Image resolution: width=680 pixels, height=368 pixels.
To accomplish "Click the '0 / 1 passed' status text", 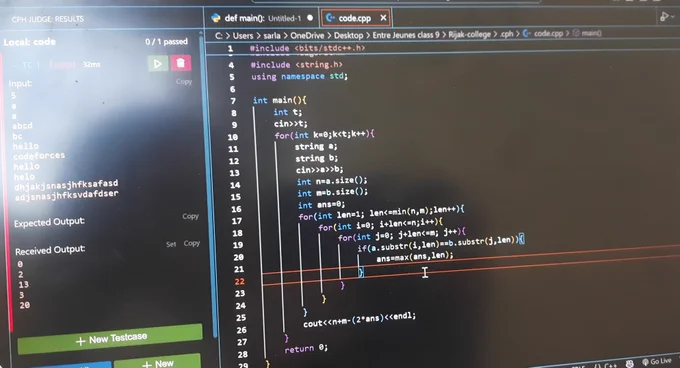I will tap(167, 42).
